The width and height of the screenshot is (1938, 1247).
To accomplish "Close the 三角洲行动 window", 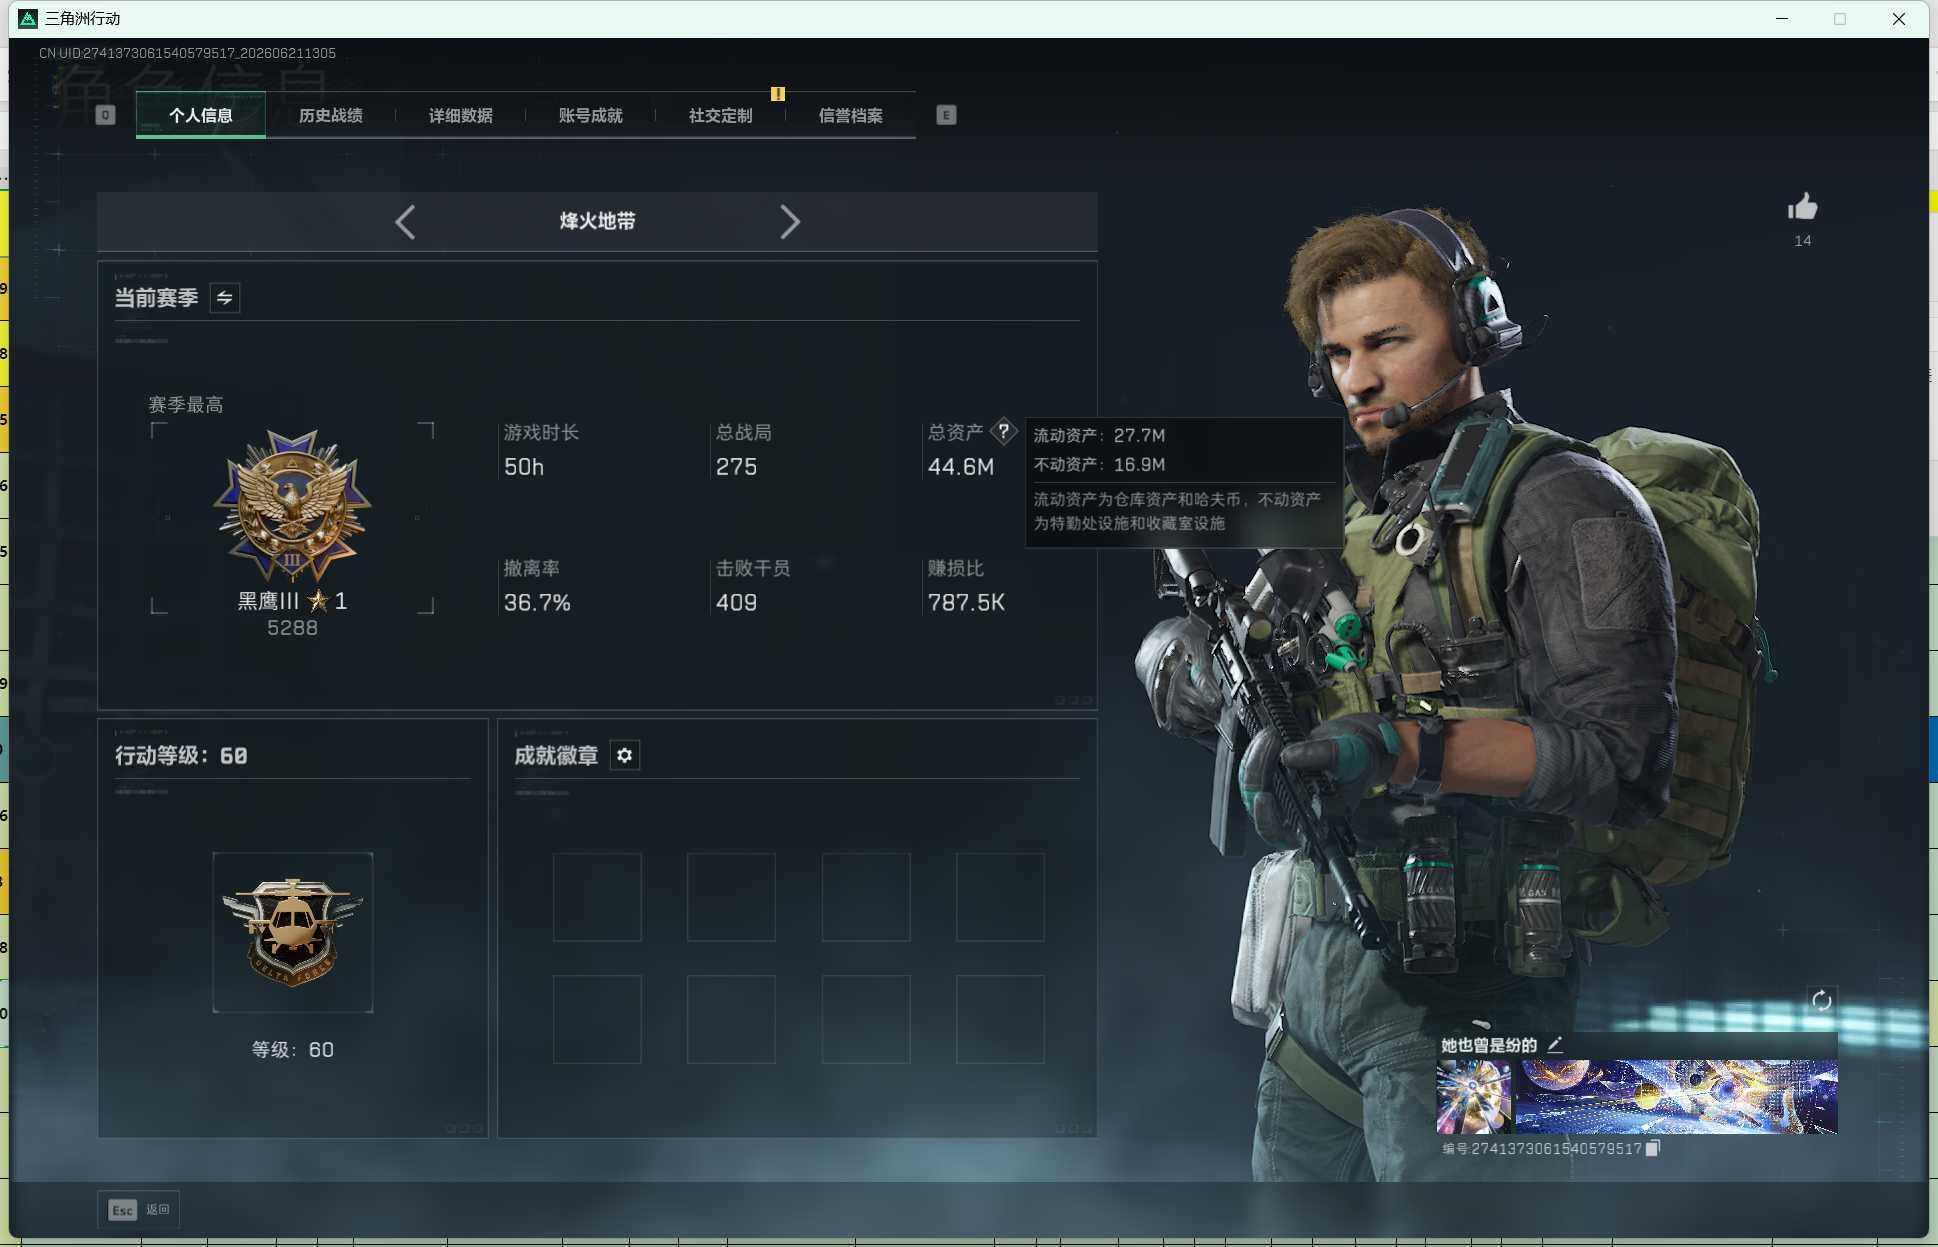I will coord(1899,19).
